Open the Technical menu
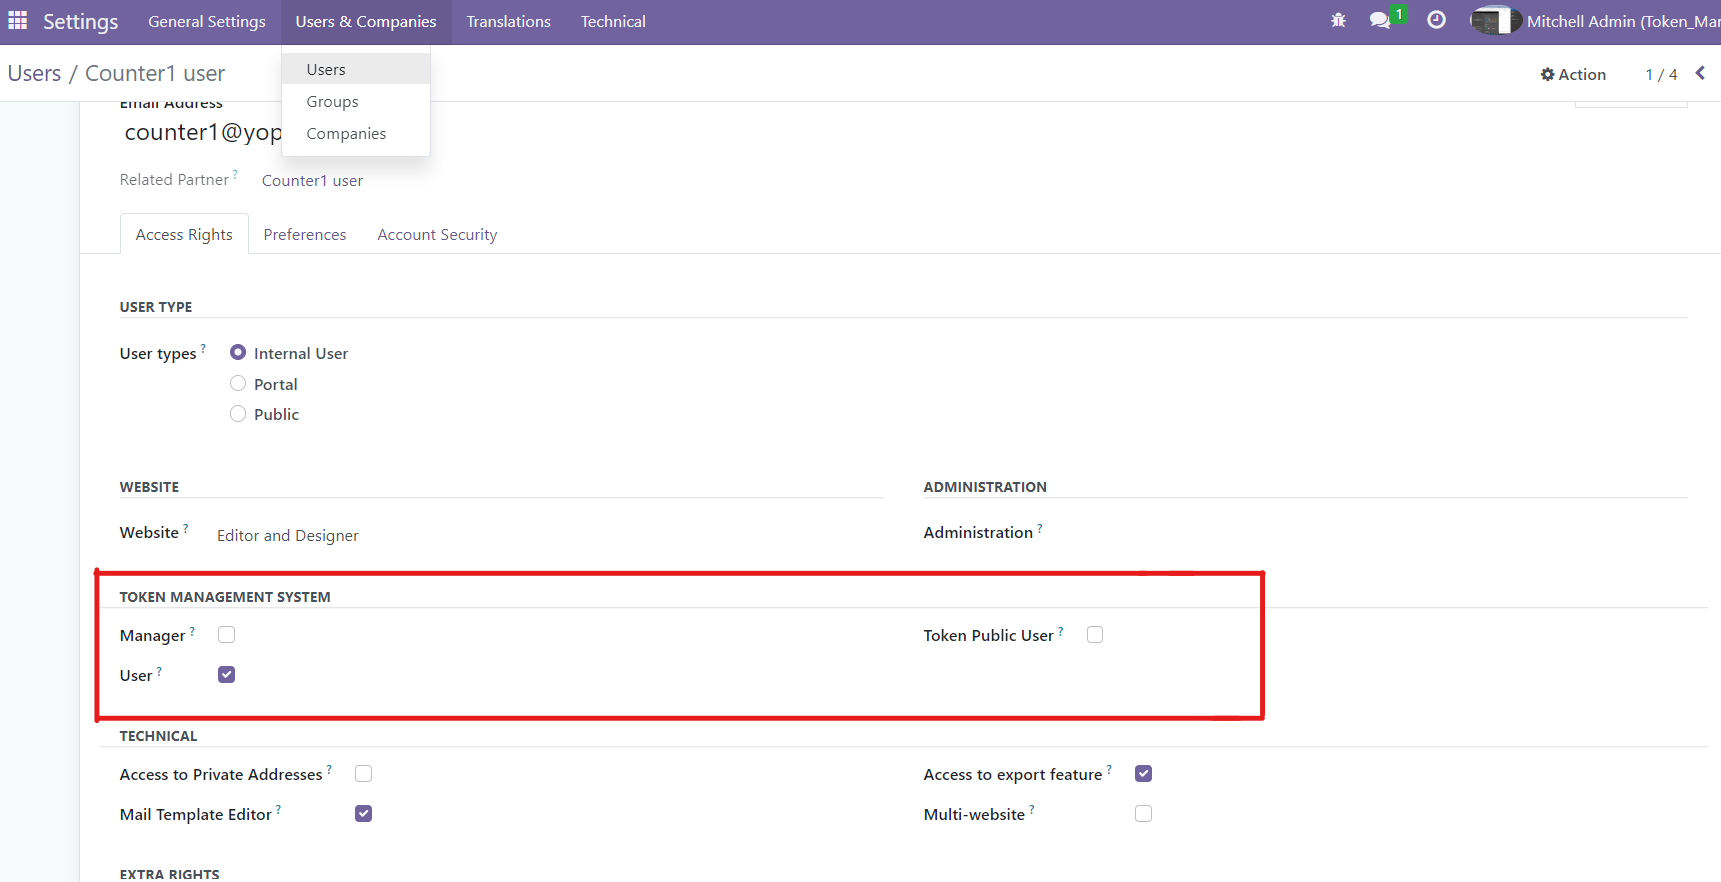The width and height of the screenshot is (1721, 882). click(x=613, y=22)
